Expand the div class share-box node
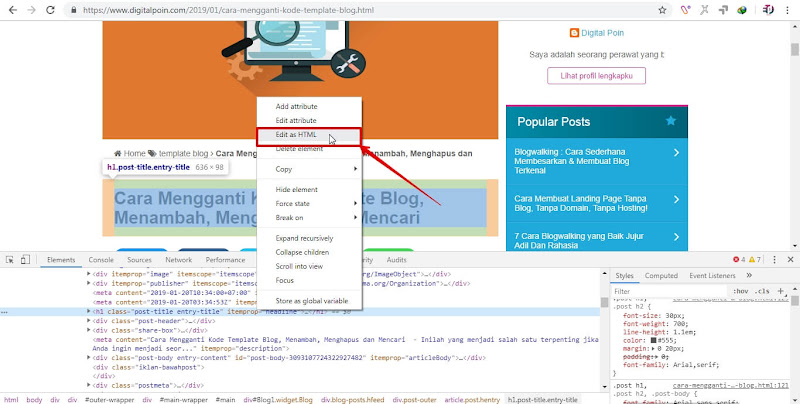Screen dimensions: 800x404 [x=89, y=330]
